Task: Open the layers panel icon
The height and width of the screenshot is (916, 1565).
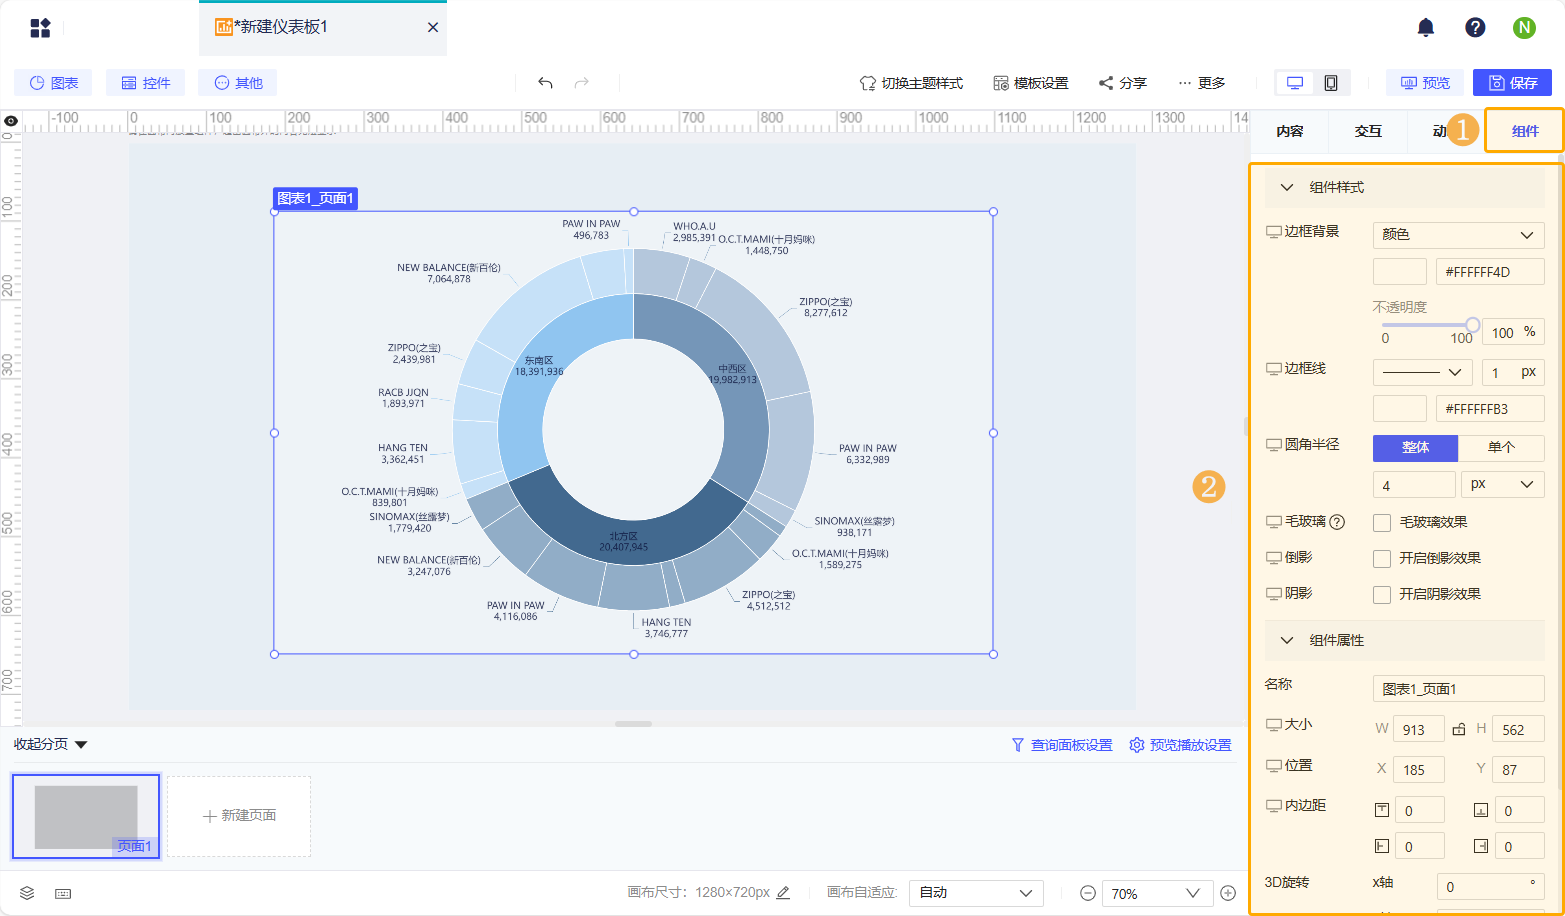Action: (27, 893)
